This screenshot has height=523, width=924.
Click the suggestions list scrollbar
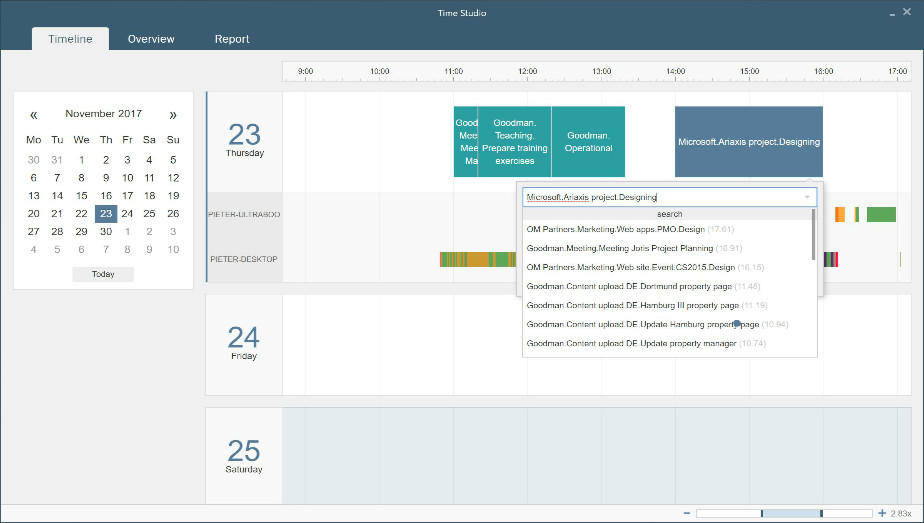814,234
